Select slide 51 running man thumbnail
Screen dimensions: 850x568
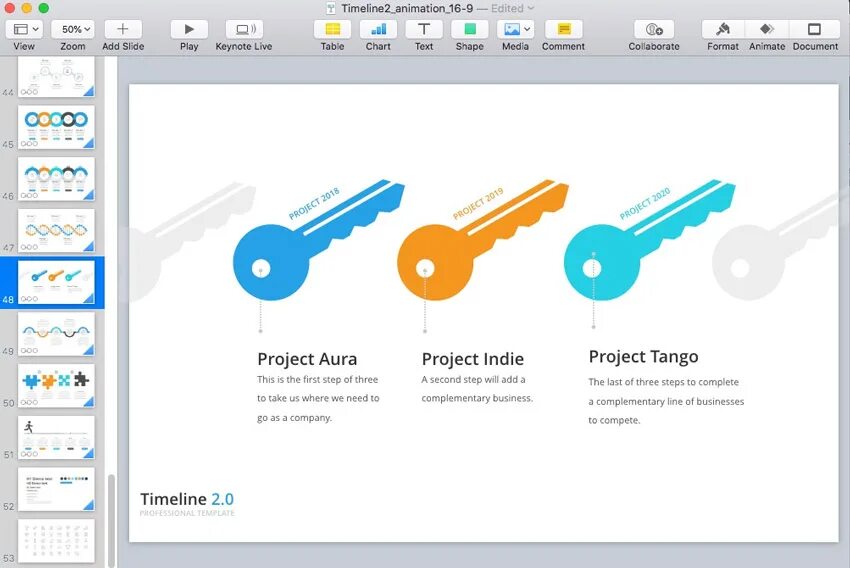pos(56,437)
